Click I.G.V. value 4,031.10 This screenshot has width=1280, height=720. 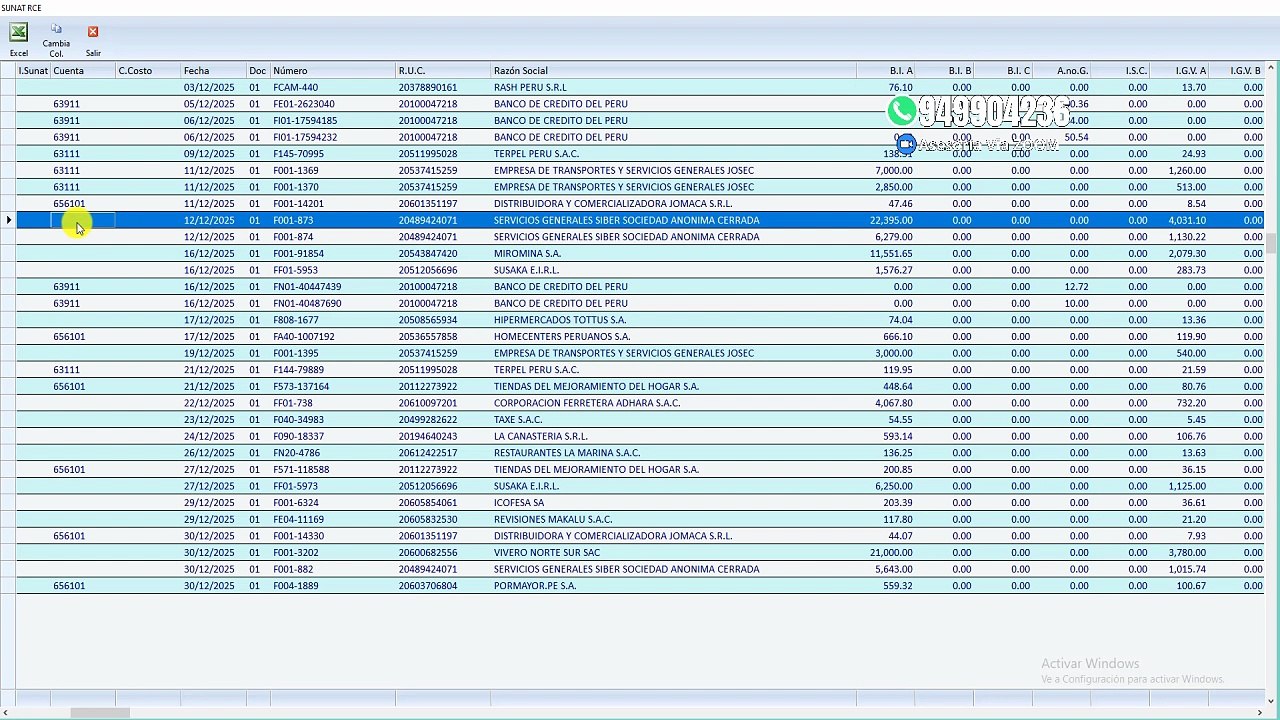(x=1187, y=220)
